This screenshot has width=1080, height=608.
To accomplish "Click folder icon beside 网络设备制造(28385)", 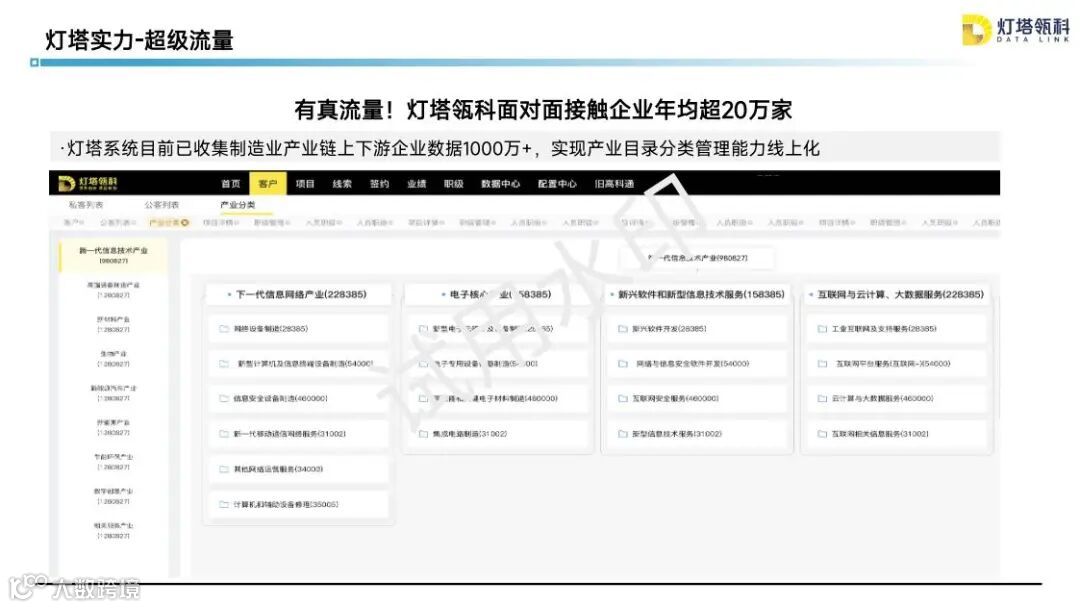I will pos(224,329).
